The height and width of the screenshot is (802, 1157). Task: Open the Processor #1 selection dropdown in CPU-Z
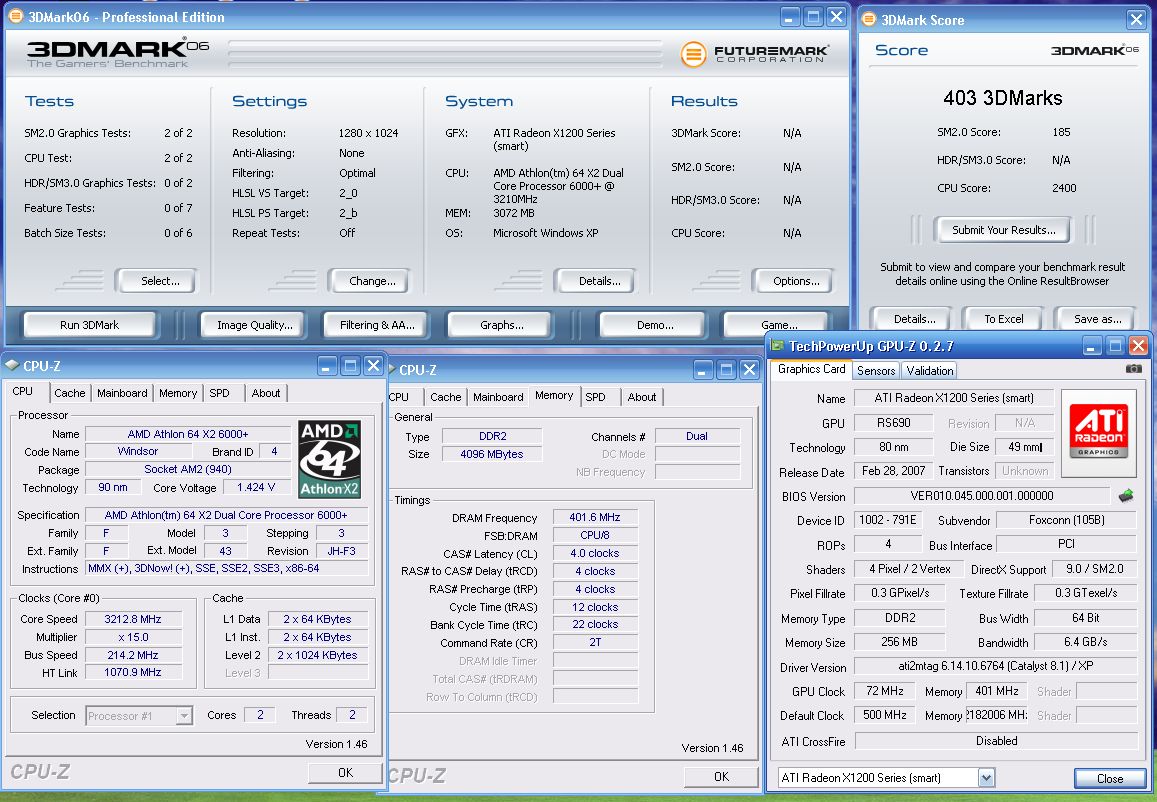(x=184, y=716)
